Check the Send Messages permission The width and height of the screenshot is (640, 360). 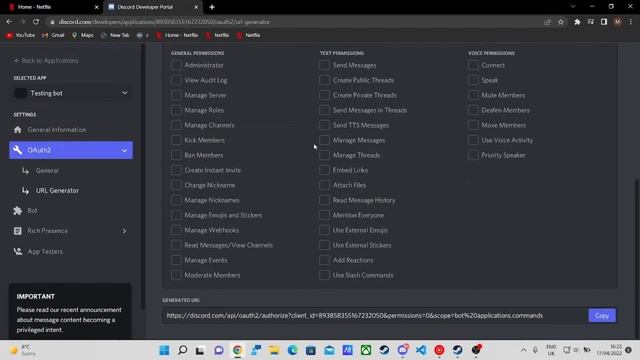click(x=324, y=65)
